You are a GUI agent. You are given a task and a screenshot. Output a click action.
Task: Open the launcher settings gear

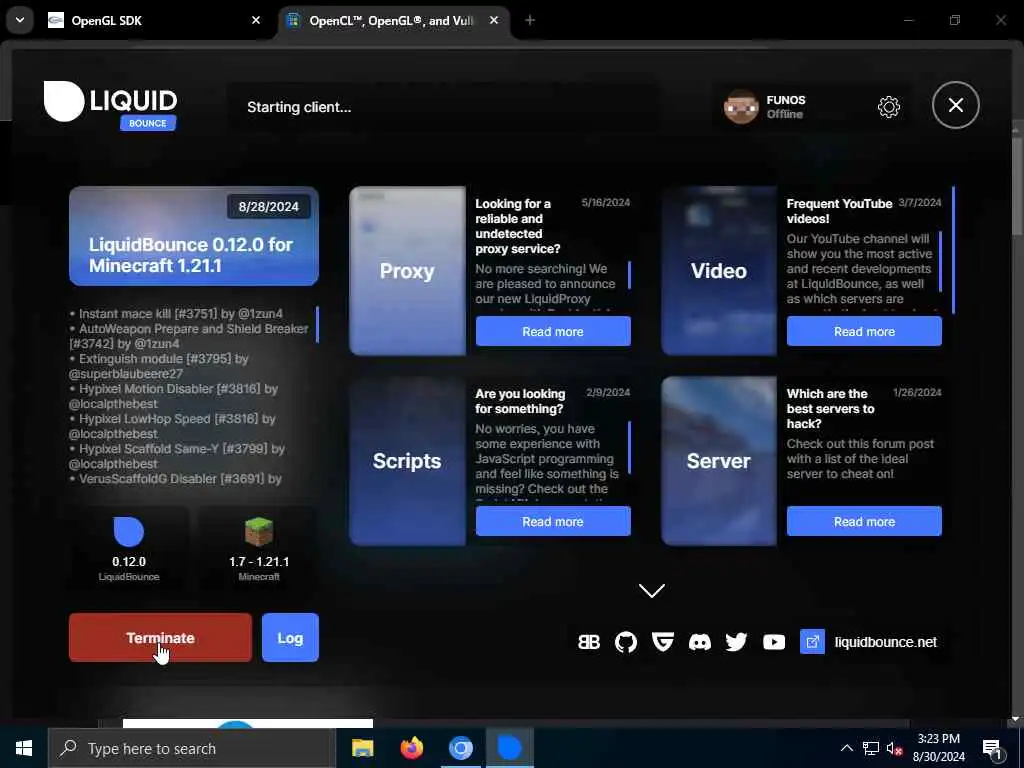pos(888,106)
